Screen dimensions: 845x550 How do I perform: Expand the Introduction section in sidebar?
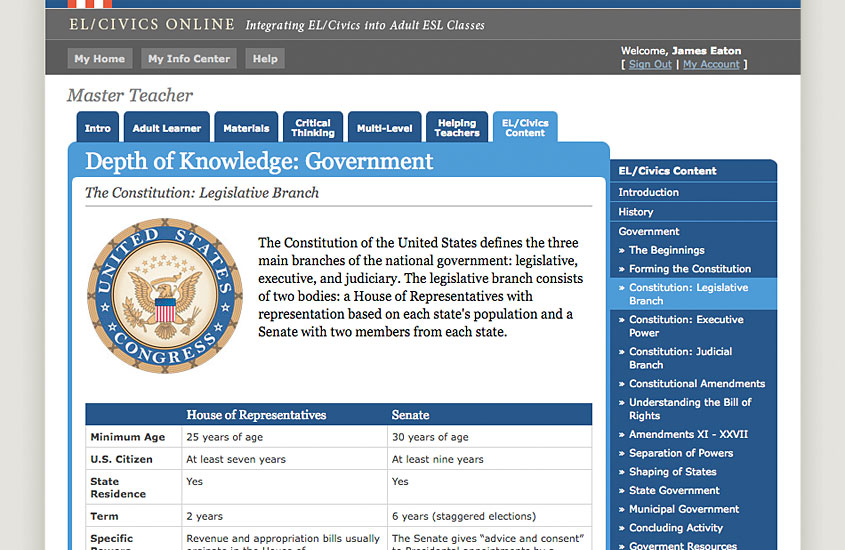(x=648, y=192)
